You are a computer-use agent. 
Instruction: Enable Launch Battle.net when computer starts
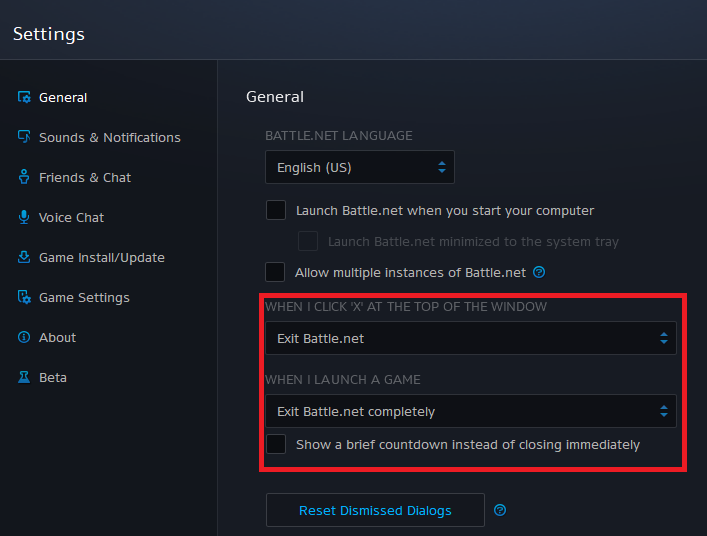coord(276,210)
